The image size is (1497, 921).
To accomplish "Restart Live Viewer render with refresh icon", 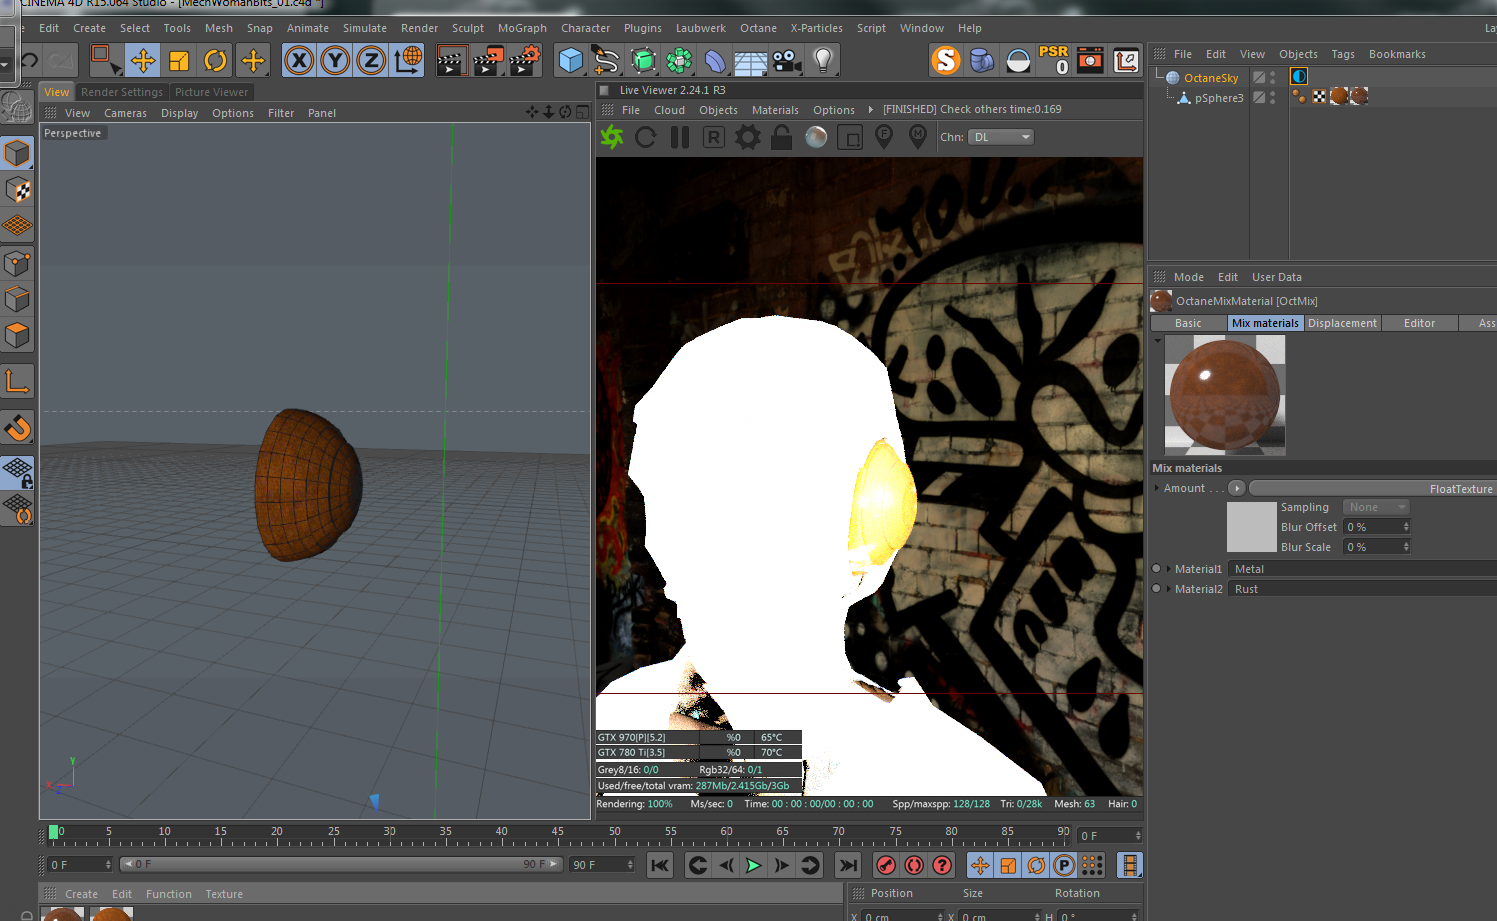I will pos(646,137).
